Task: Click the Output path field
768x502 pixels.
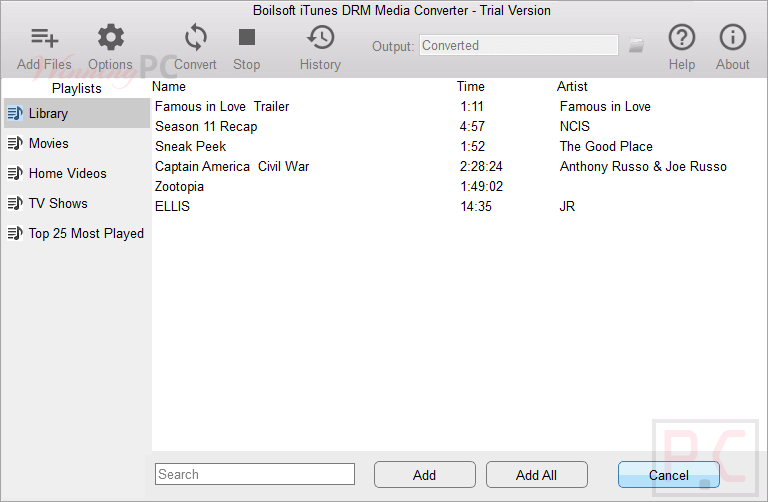Action: click(x=519, y=45)
